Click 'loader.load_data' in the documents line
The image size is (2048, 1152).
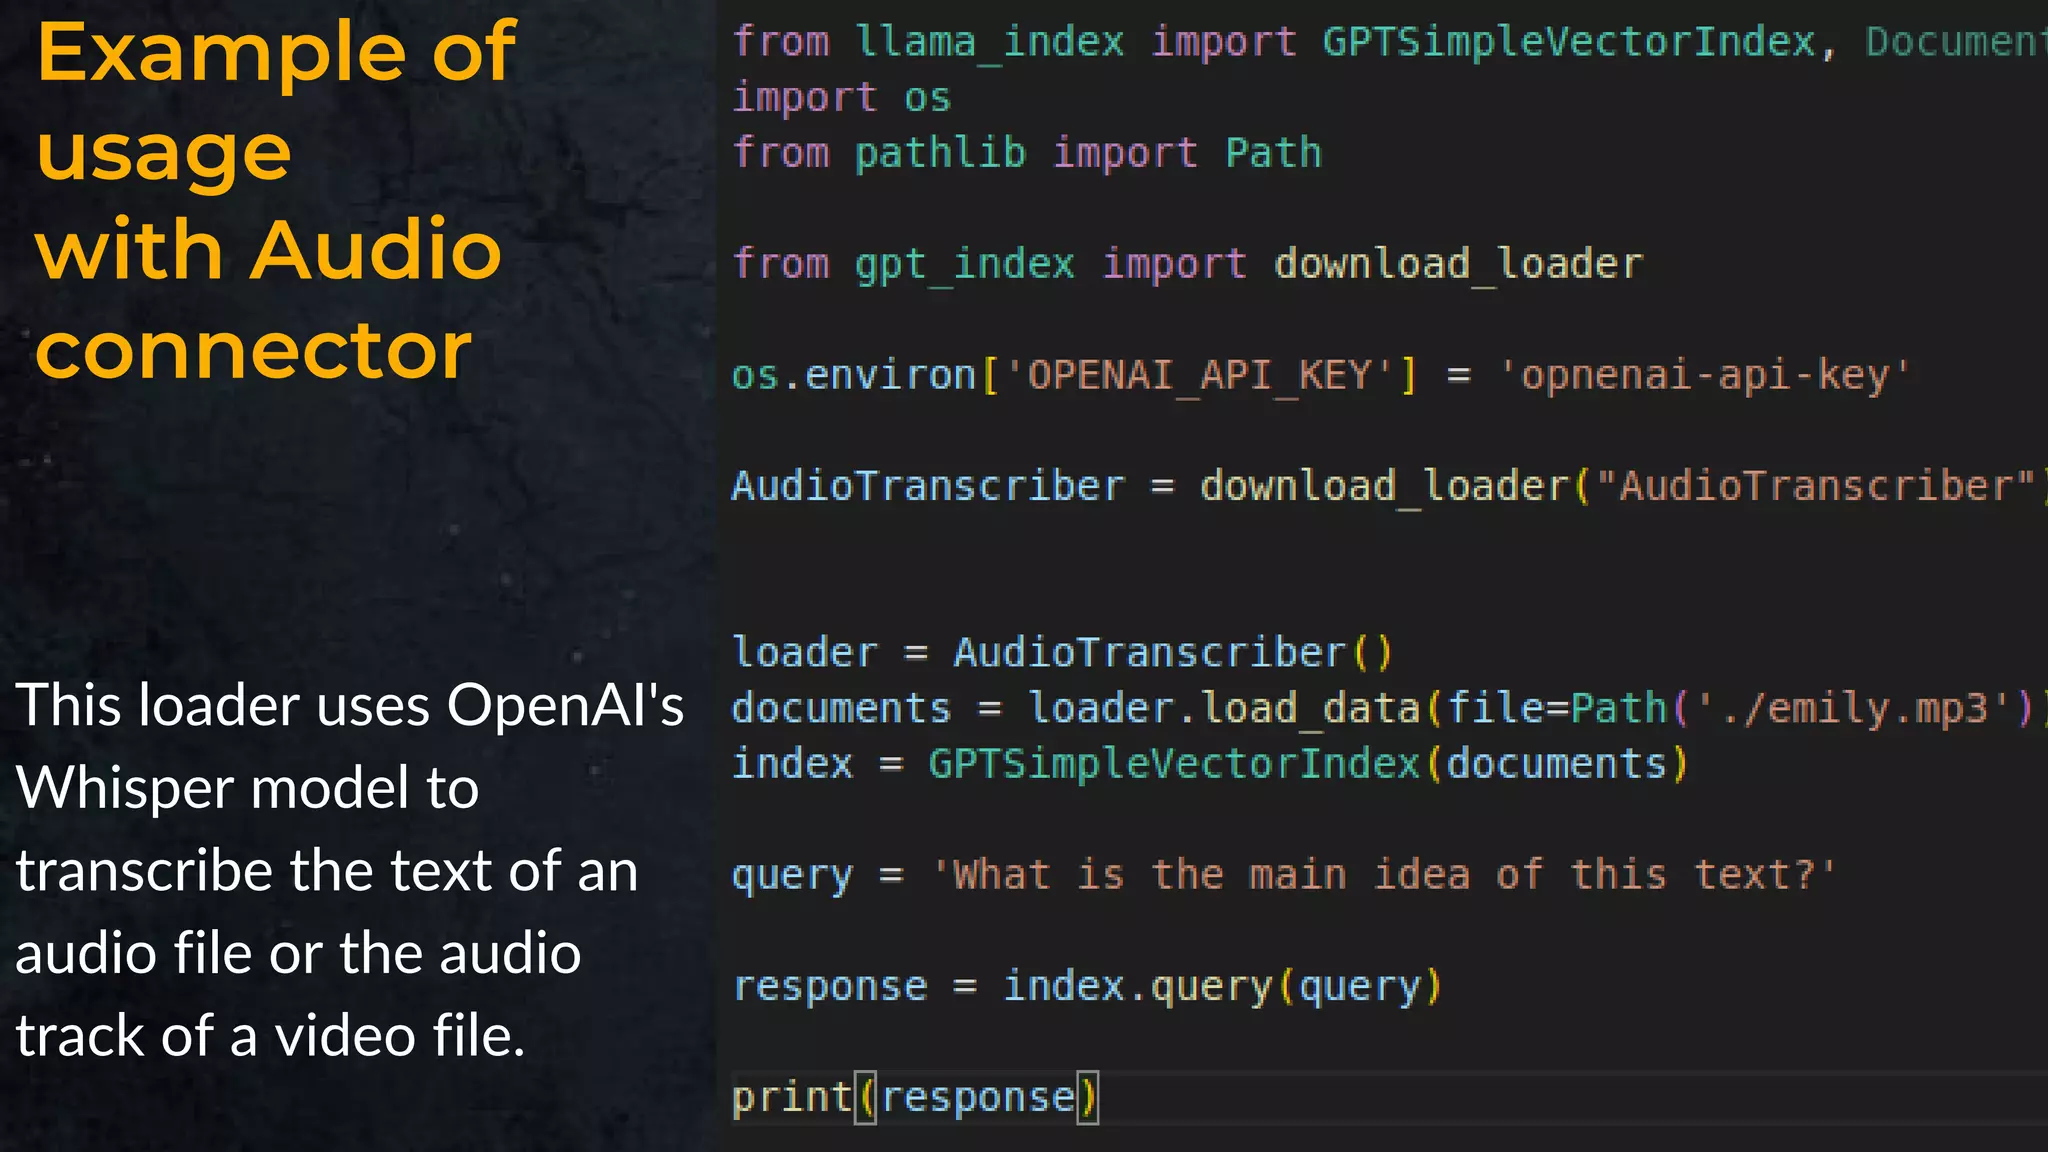[x=1224, y=708]
